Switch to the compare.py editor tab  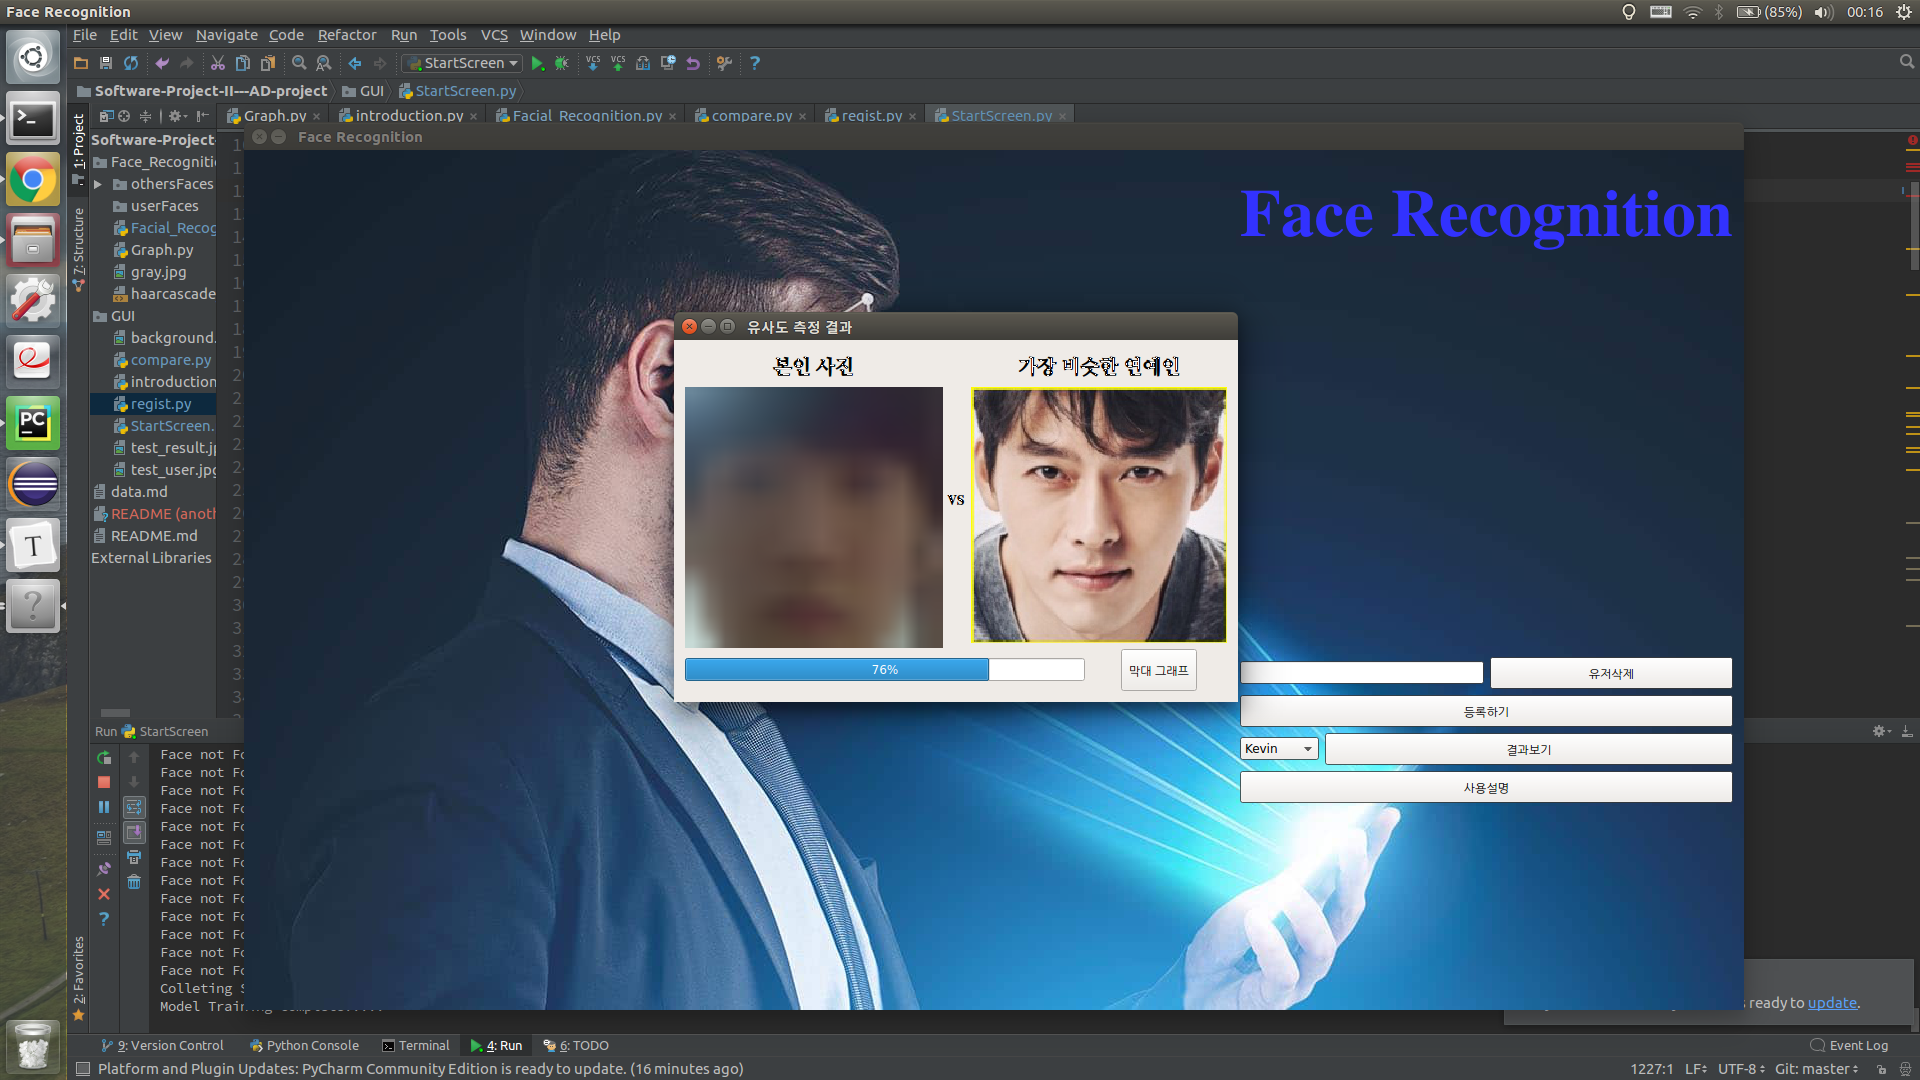pyautogui.click(x=751, y=116)
